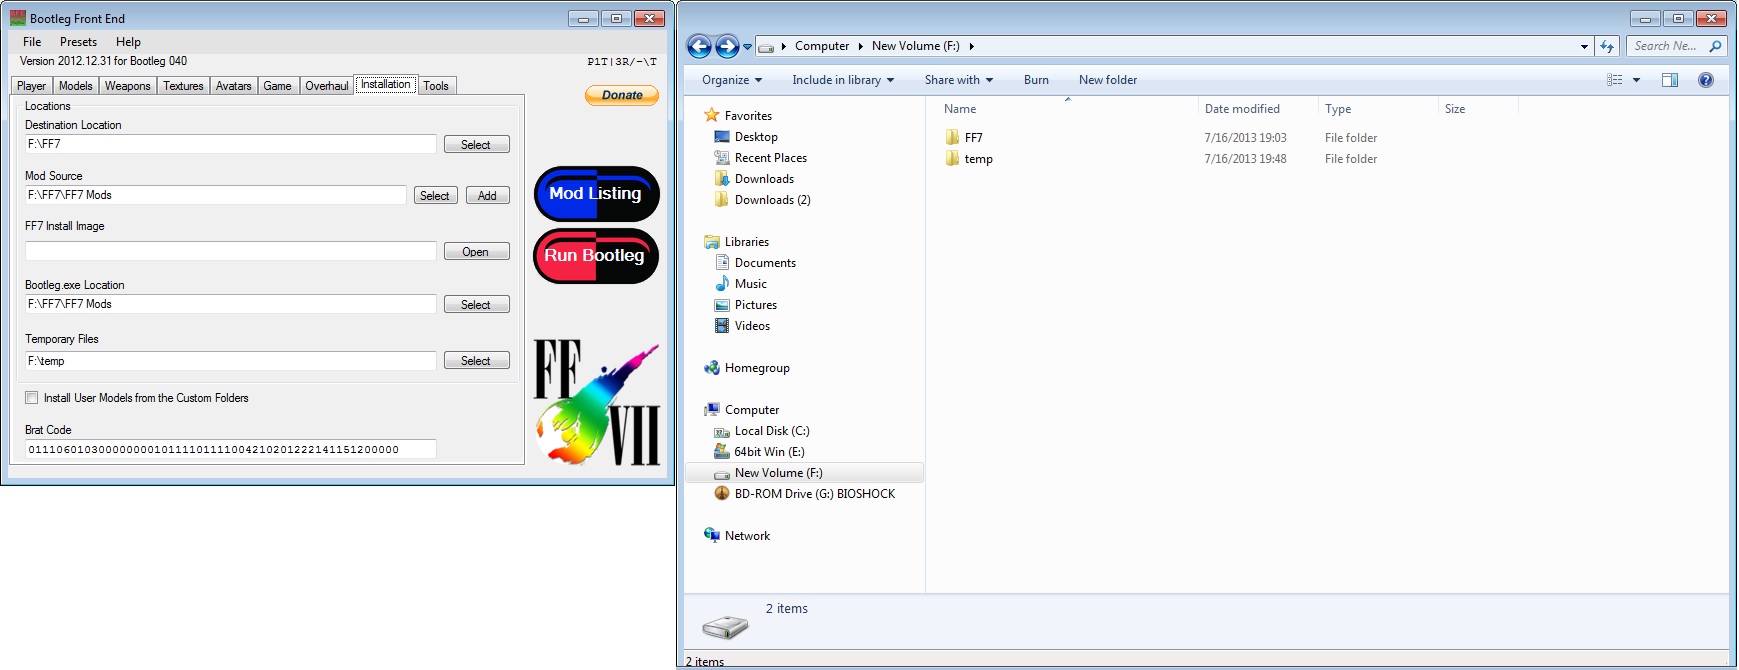Open the Help menu in Bootleg
The height and width of the screenshot is (670, 1739).
click(x=128, y=42)
